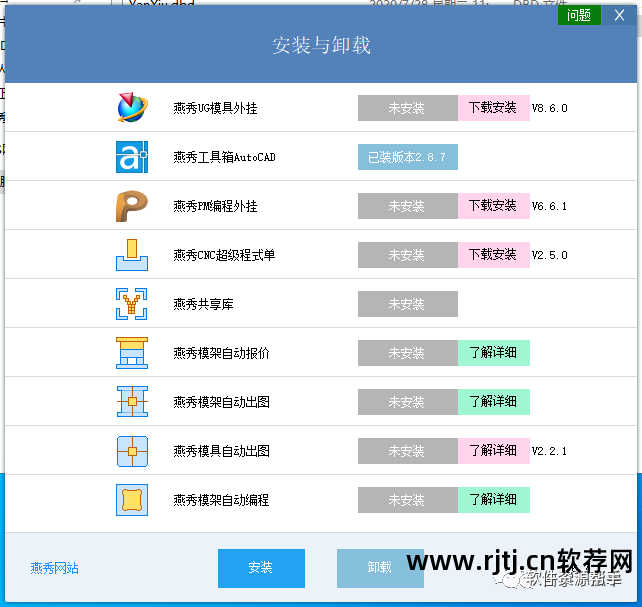
Task: Click the 燕秀模具自动出图 icon
Action: (132, 451)
